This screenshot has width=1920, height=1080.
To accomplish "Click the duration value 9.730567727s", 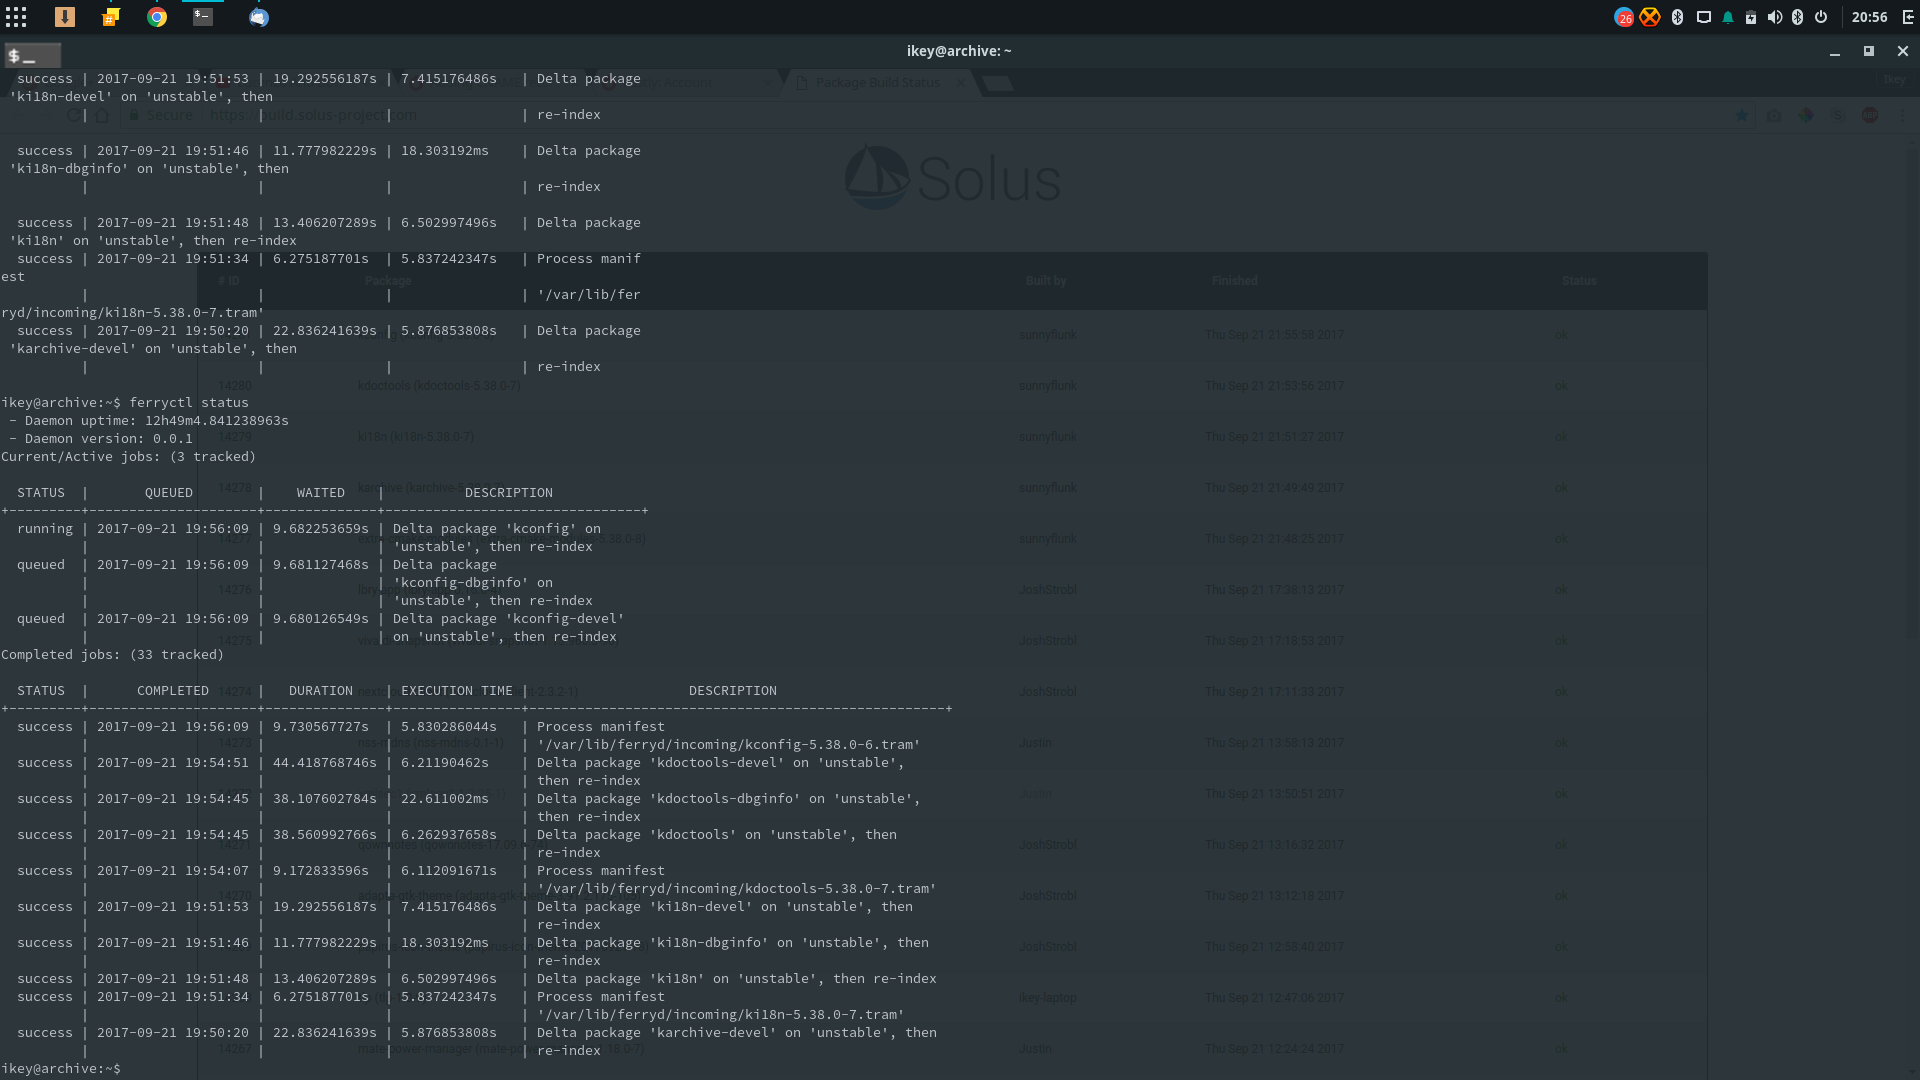I will click(x=321, y=727).
